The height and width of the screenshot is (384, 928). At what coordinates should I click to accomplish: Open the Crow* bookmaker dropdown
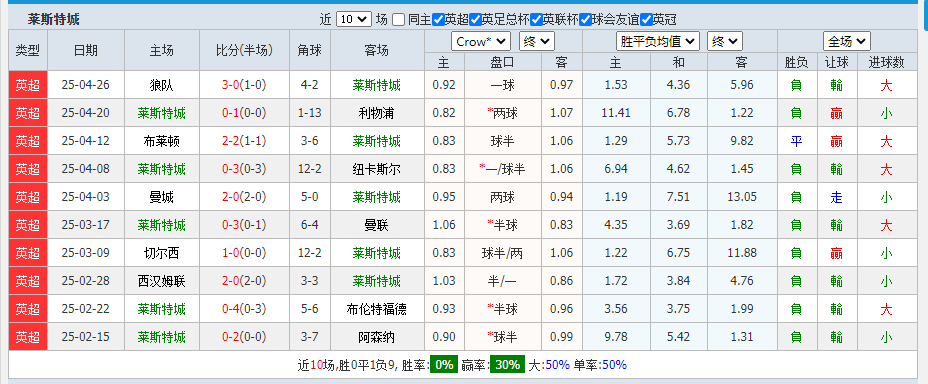(x=481, y=42)
